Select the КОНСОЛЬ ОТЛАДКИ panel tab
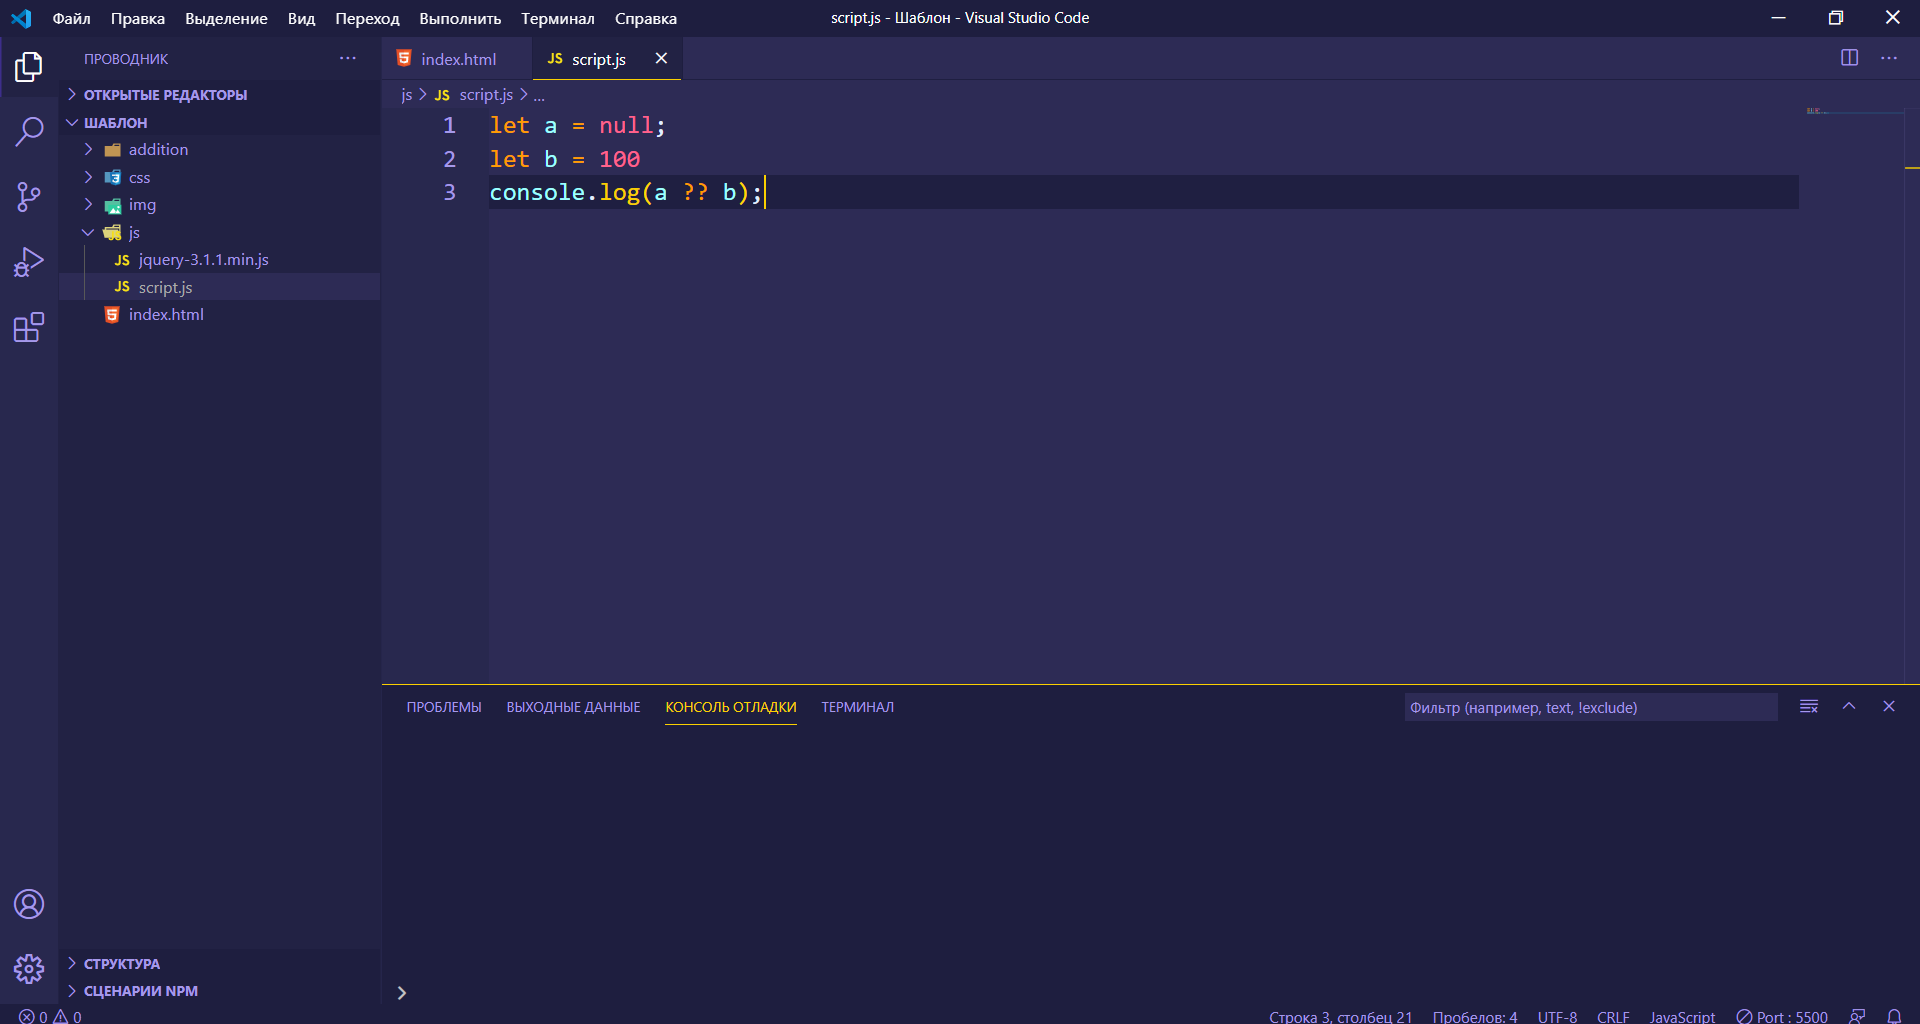The height and width of the screenshot is (1024, 1920). pos(731,707)
